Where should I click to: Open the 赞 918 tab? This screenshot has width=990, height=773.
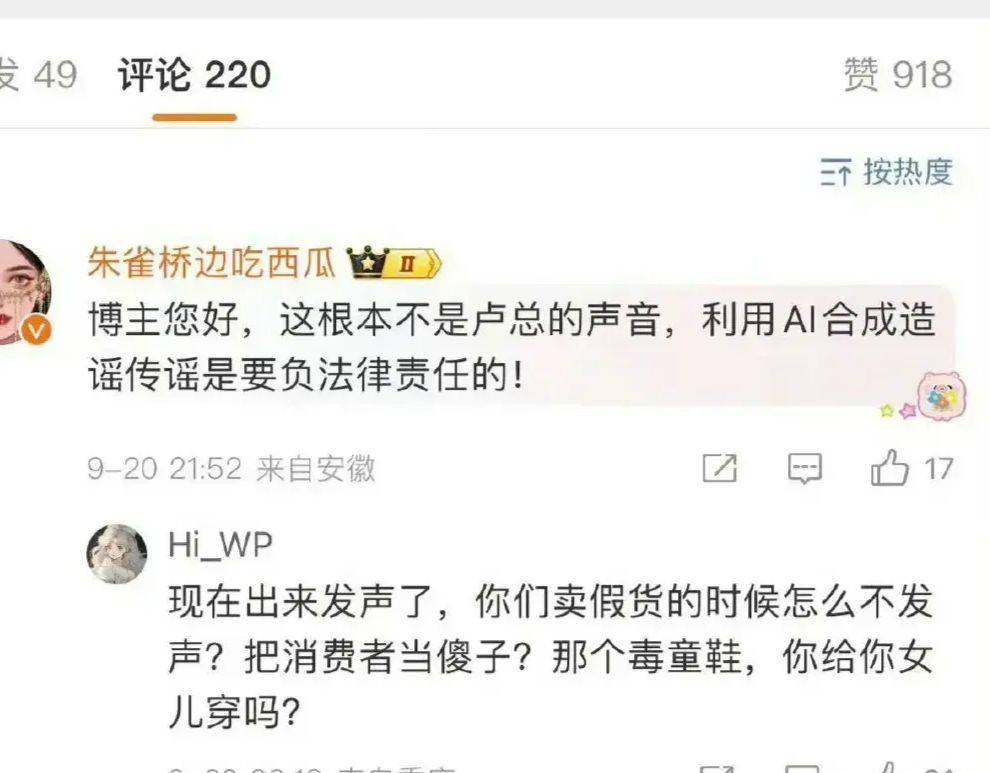(x=898, y=75)
